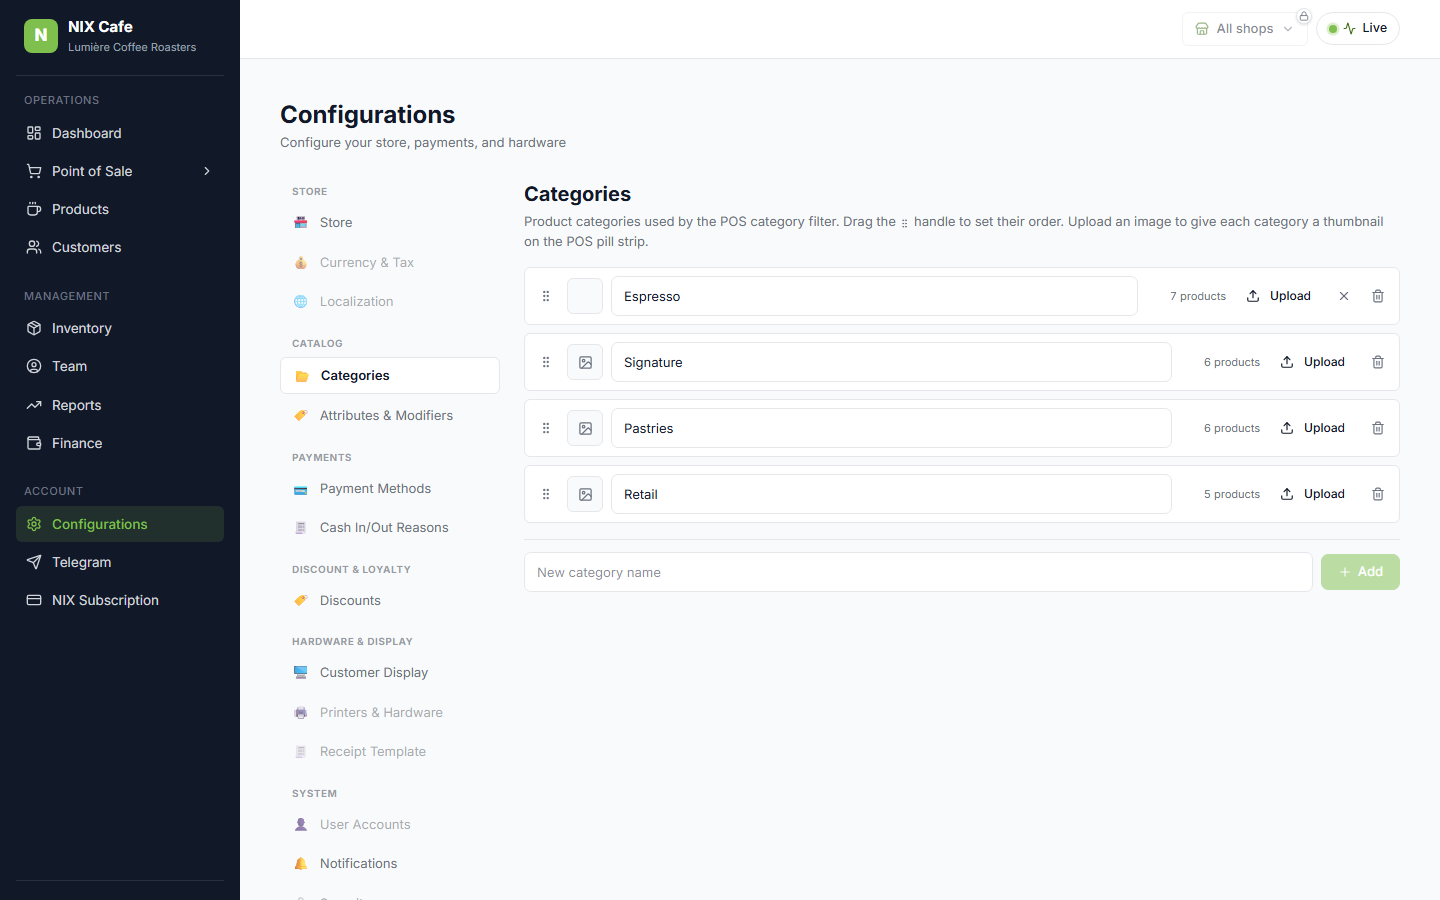Open Notifications settings

(x=390, y=863)
